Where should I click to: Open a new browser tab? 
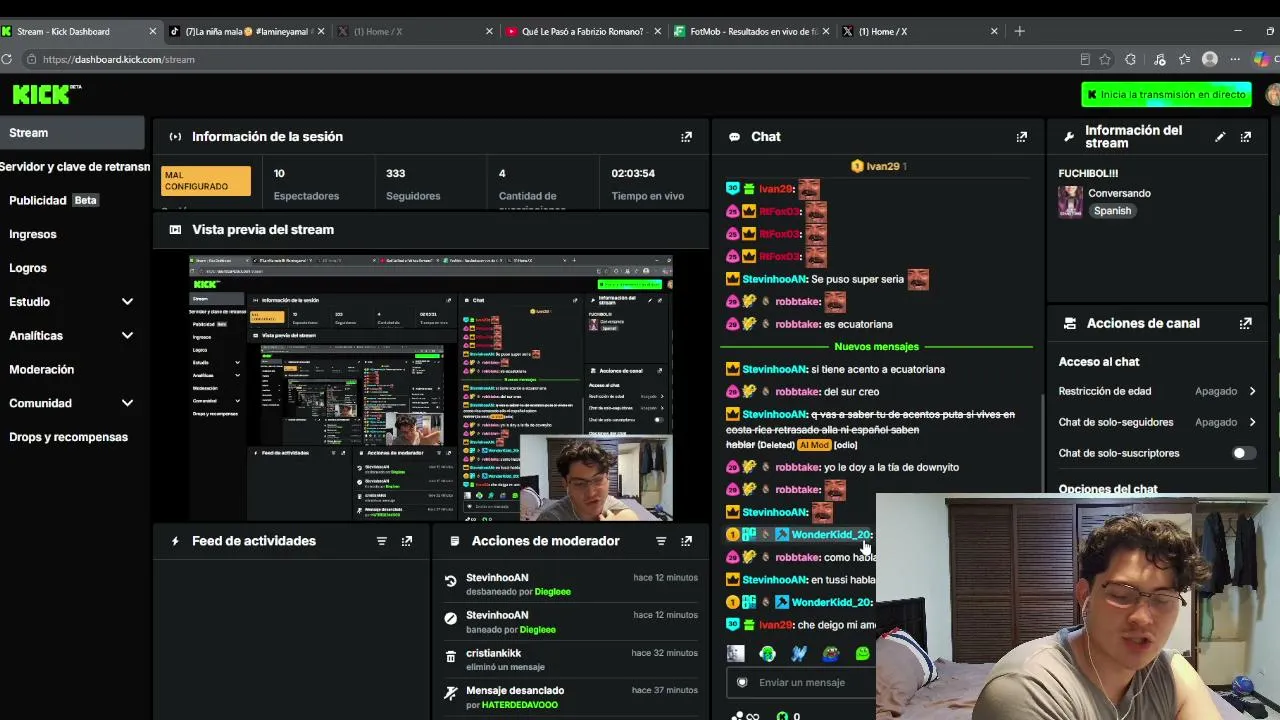coord(1019,31)
